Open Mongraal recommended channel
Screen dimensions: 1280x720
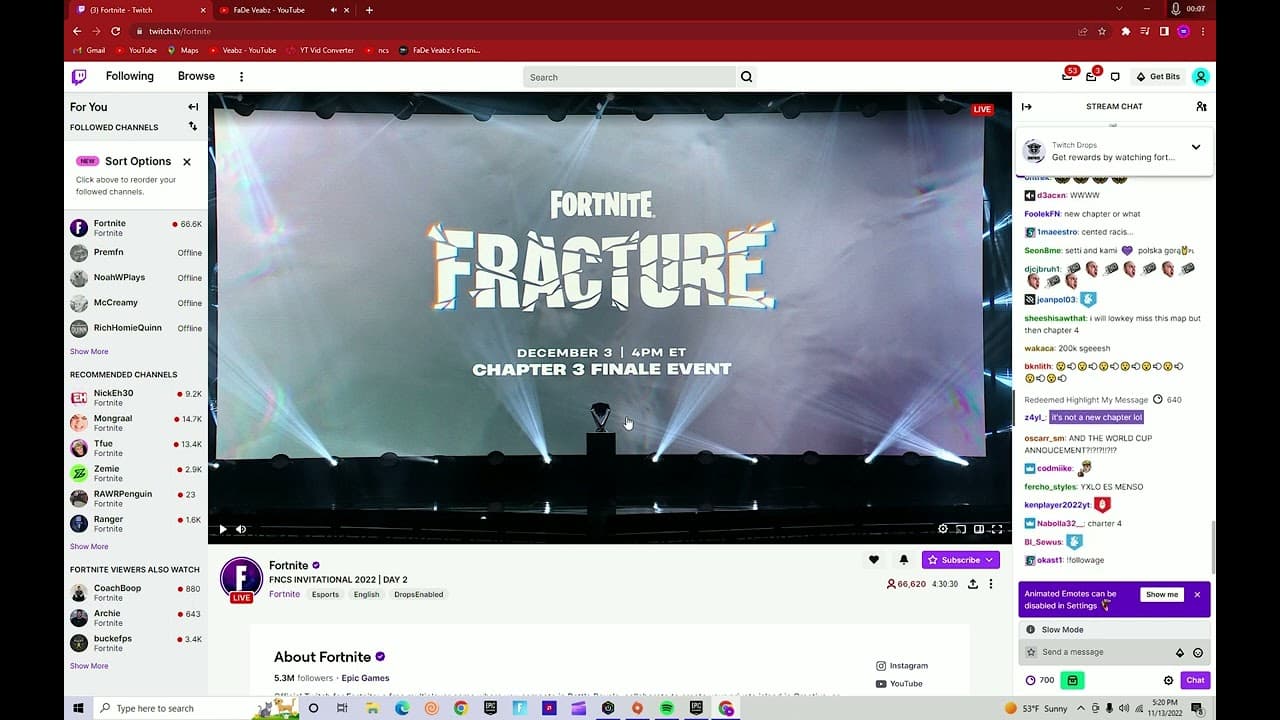[136, 423]
